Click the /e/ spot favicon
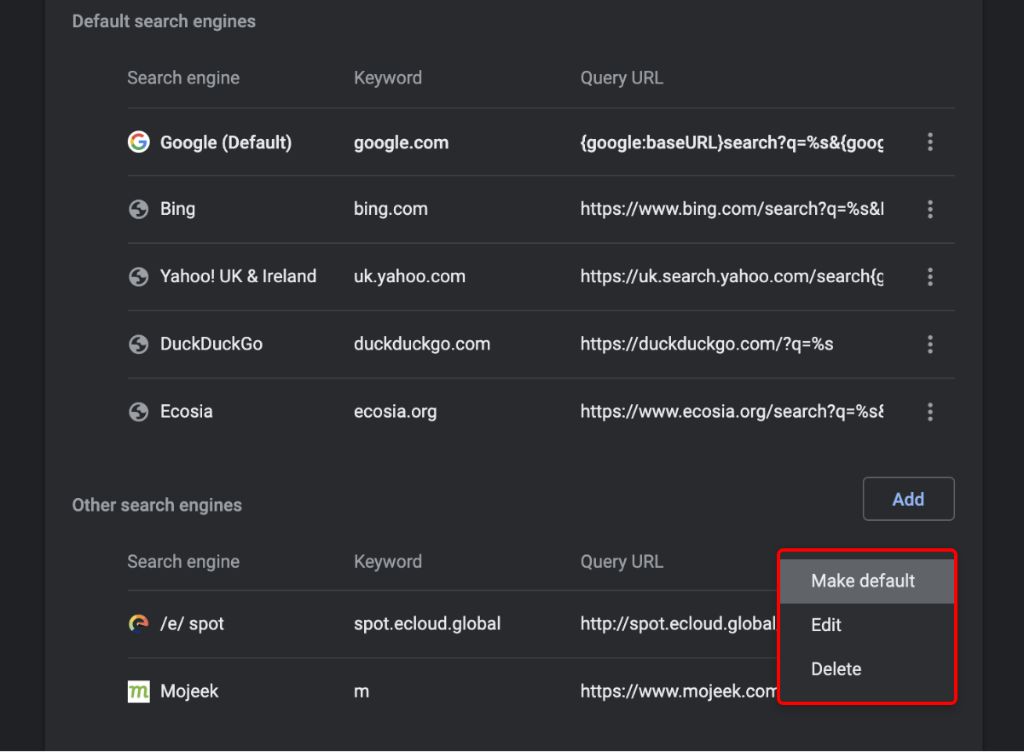 [x=138, y=624]
